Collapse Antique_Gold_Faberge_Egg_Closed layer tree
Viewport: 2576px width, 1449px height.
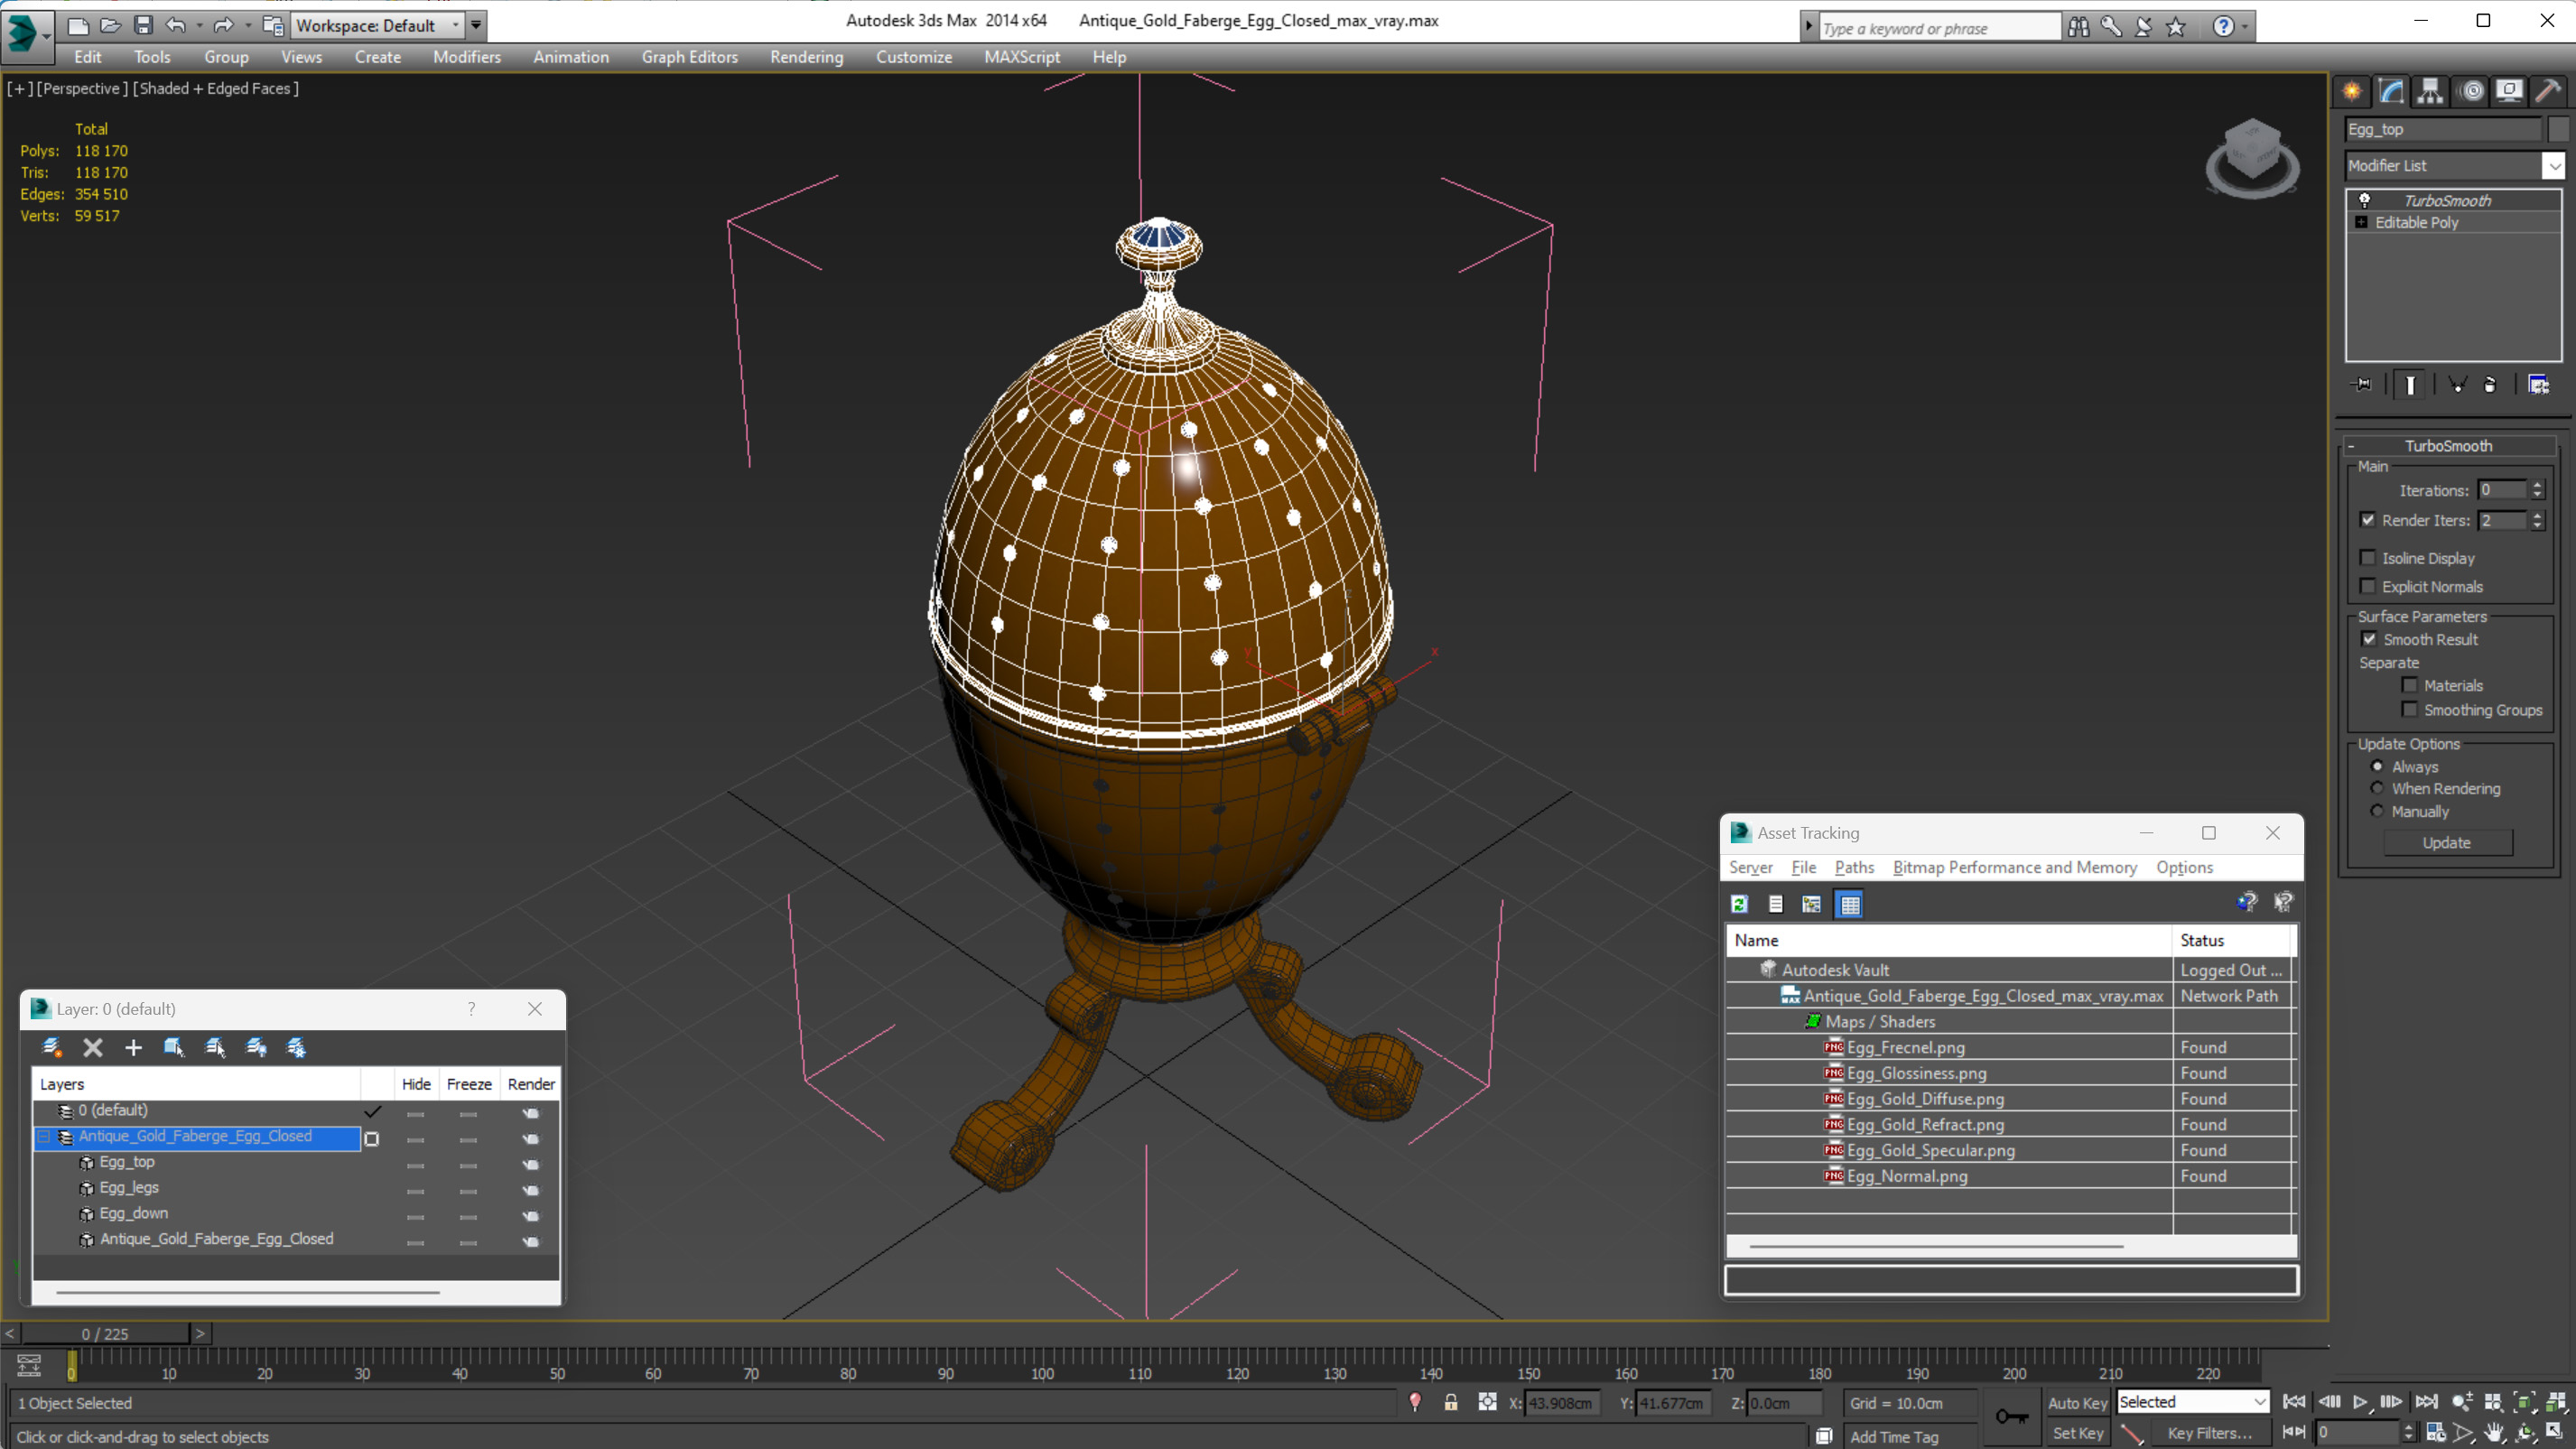(44, 1136)
